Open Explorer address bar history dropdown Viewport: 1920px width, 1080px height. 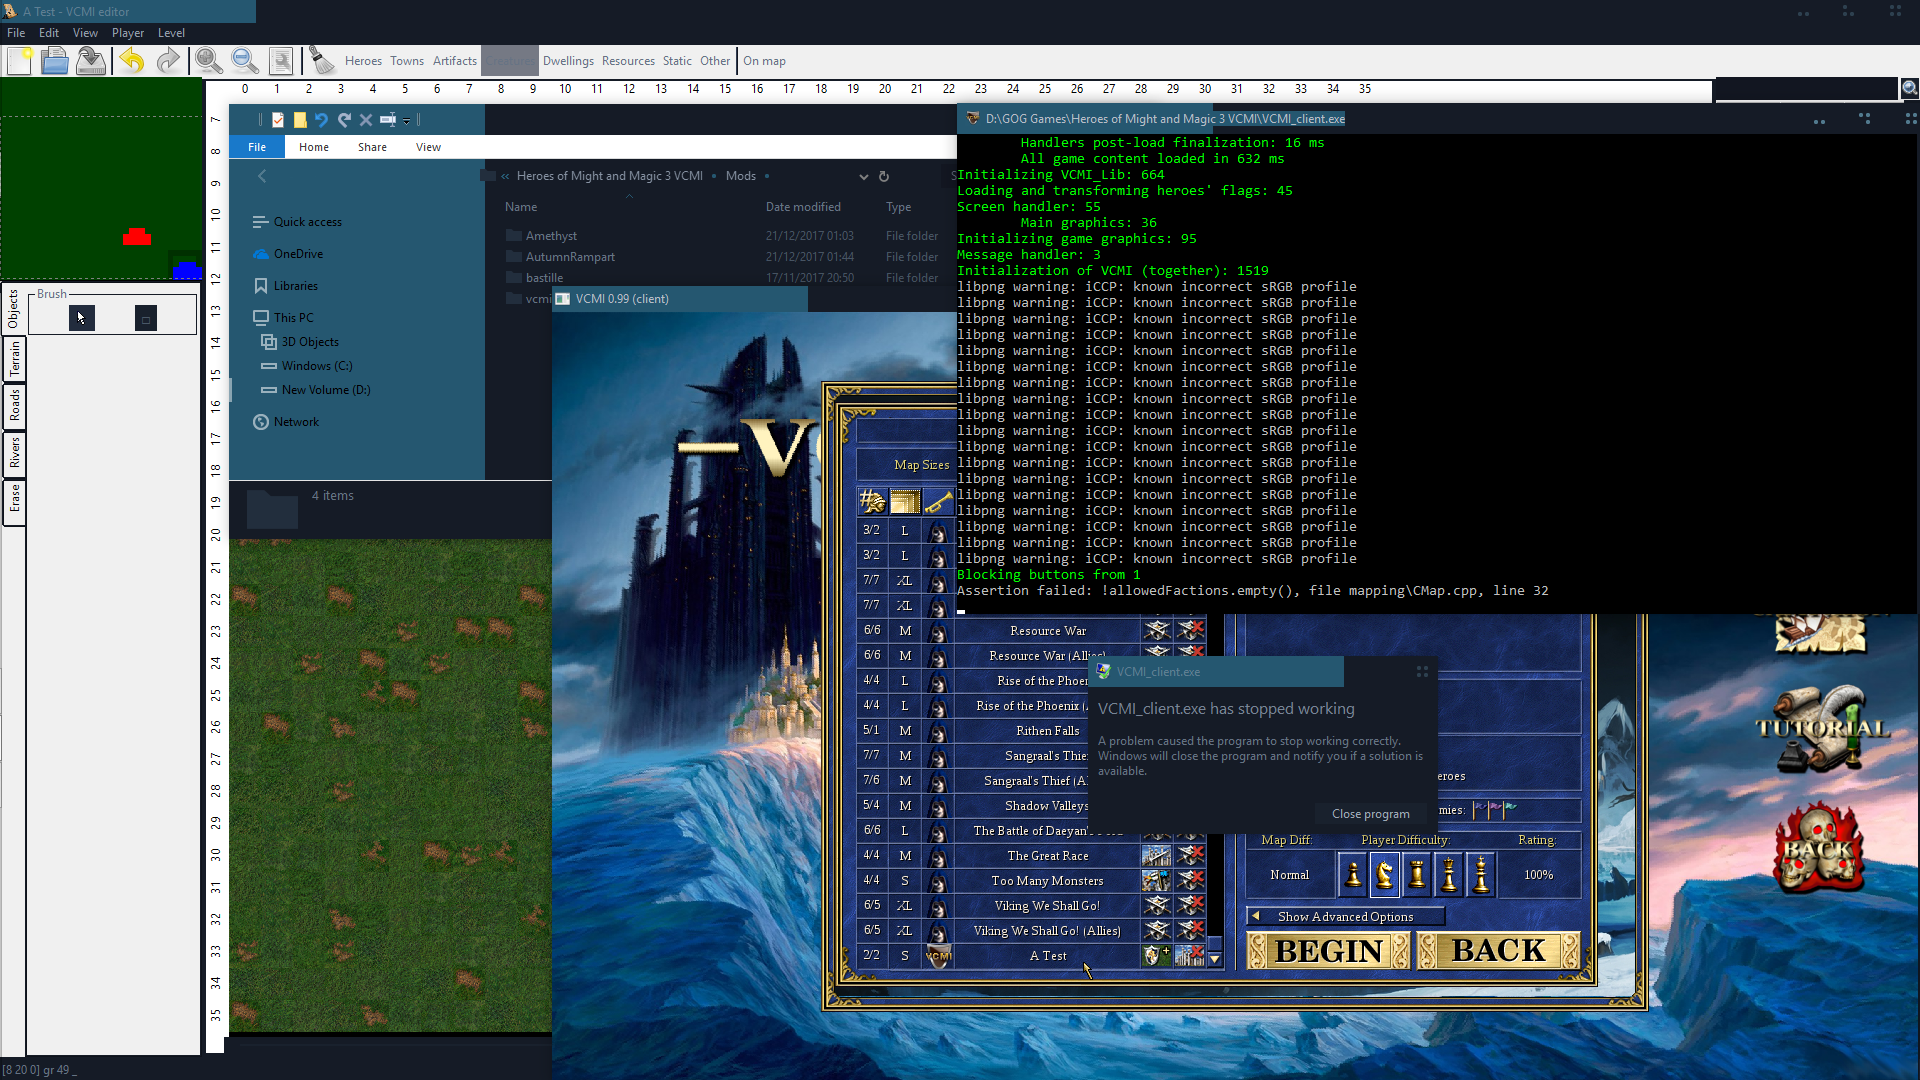tap(863, 176)
